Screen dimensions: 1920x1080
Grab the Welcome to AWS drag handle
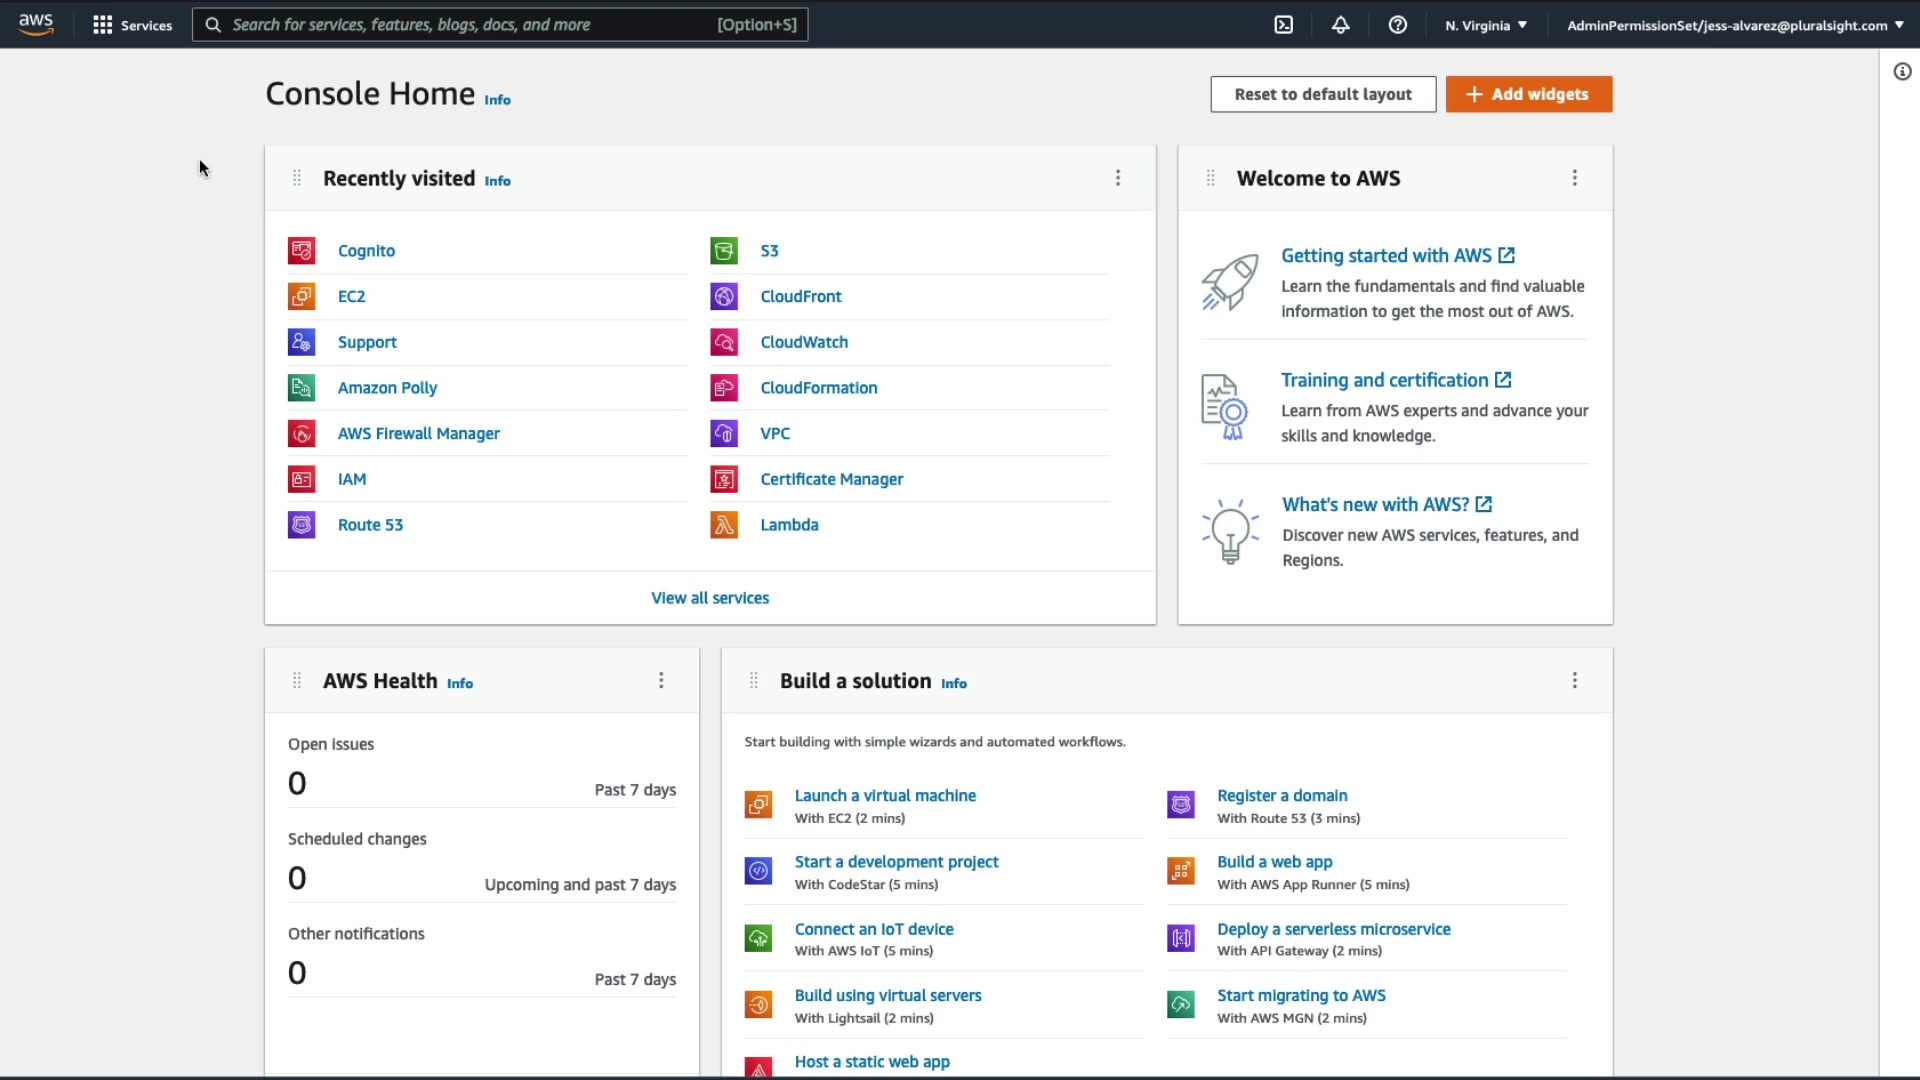coord(1210,178)
